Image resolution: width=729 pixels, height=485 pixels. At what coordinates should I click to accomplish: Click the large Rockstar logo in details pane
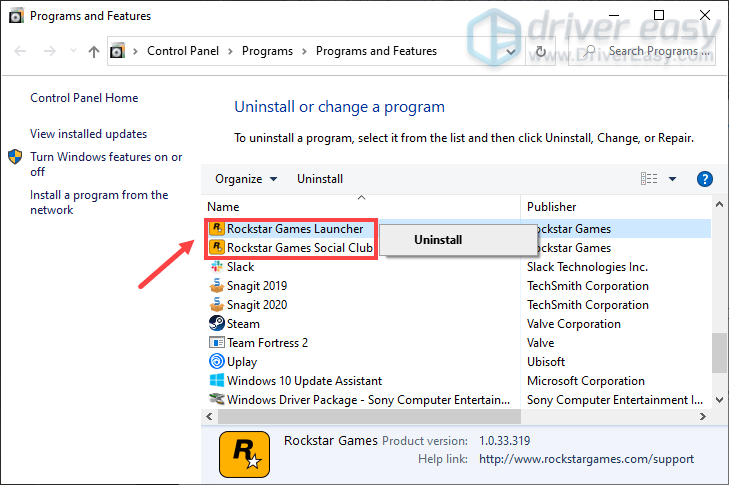[x=245, y=454]
